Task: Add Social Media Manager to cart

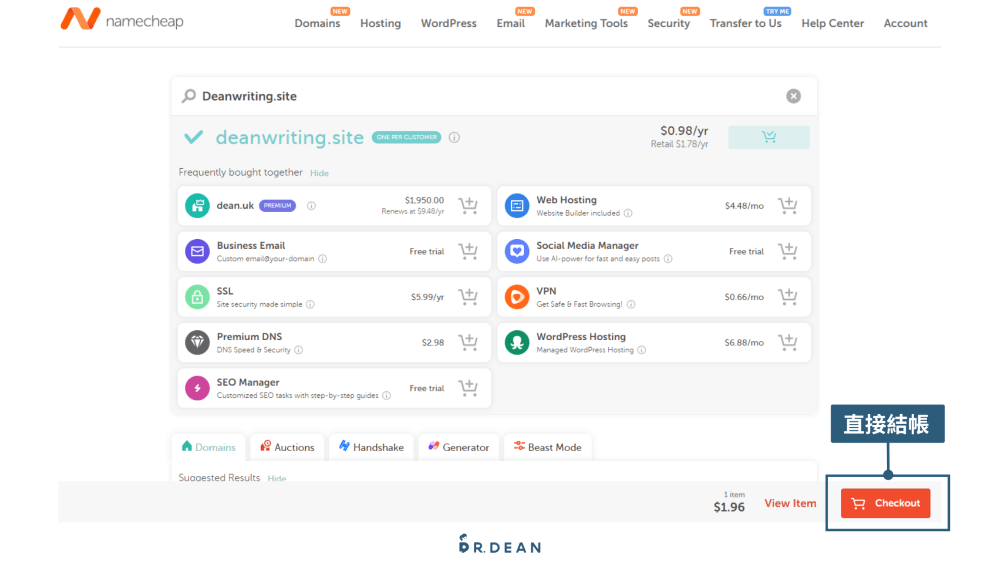Action: (x=788, y=251)
